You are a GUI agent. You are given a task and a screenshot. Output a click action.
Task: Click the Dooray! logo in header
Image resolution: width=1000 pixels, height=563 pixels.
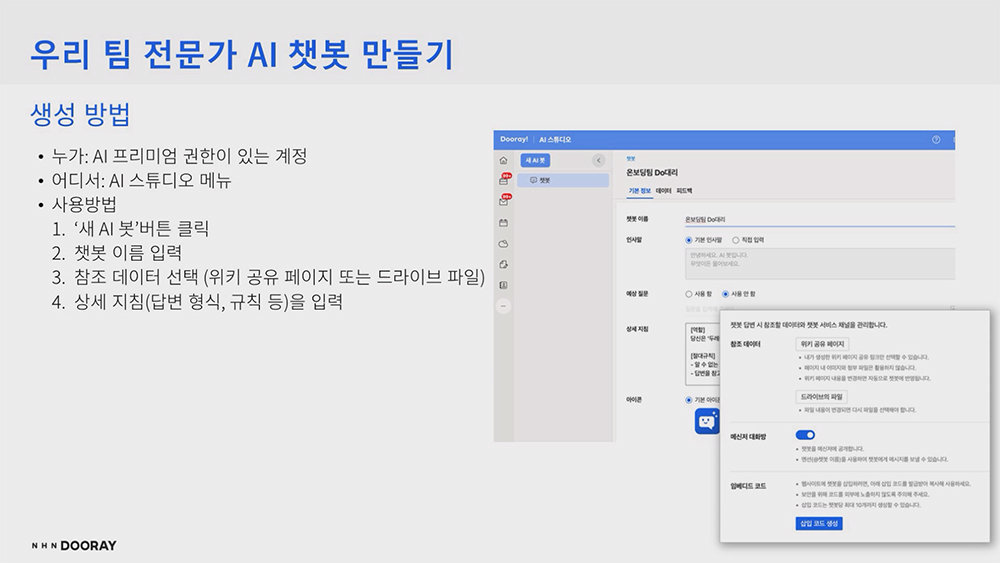[x=514, y=139]
